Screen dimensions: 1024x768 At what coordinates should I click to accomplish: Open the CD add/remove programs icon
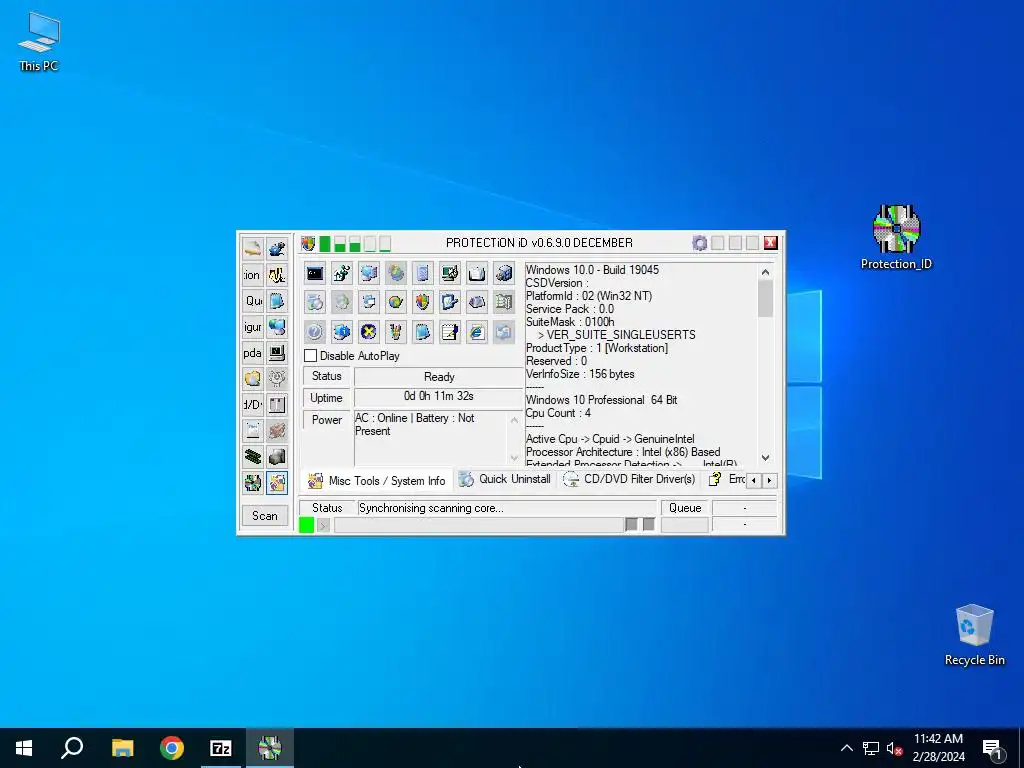pos(315,302)
